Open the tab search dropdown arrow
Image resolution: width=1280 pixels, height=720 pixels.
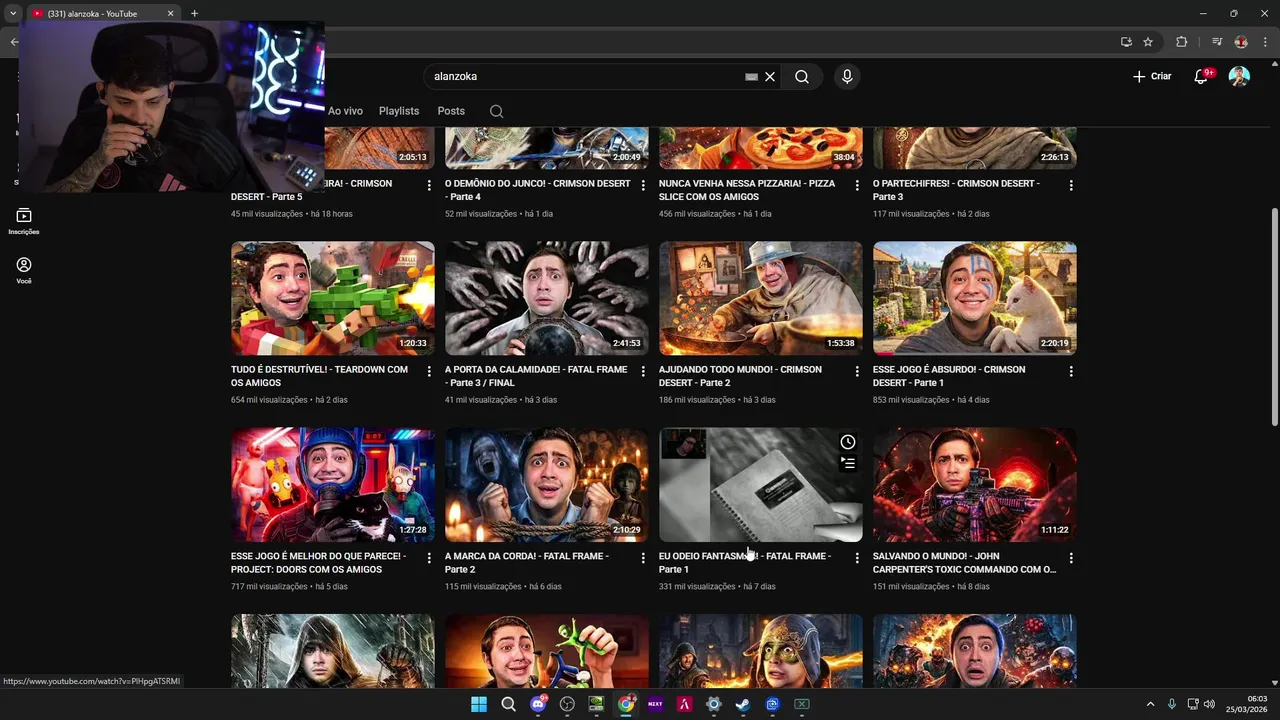point(13,13)
